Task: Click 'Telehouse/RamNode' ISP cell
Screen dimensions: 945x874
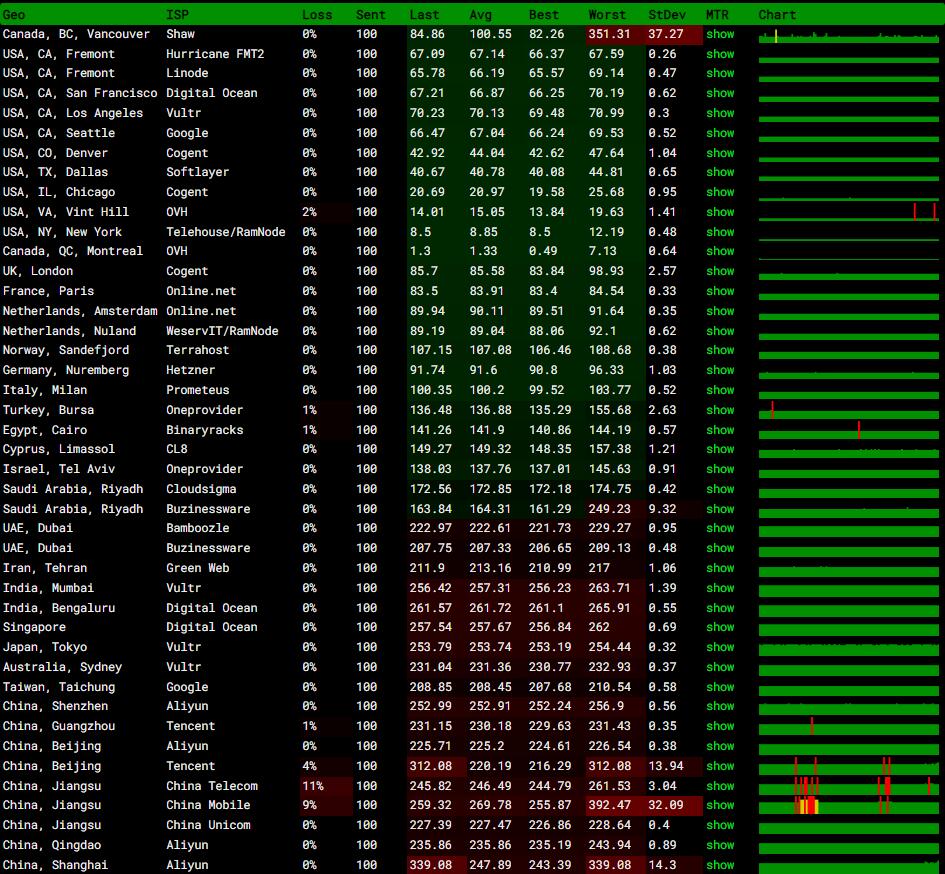Action: (225, 232)
